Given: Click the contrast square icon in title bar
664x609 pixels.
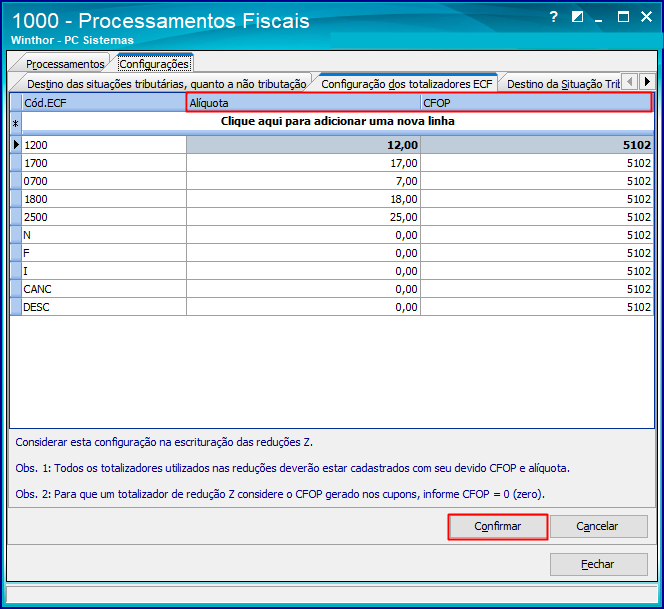Looking at the screenshot, I should pos(577,17).
